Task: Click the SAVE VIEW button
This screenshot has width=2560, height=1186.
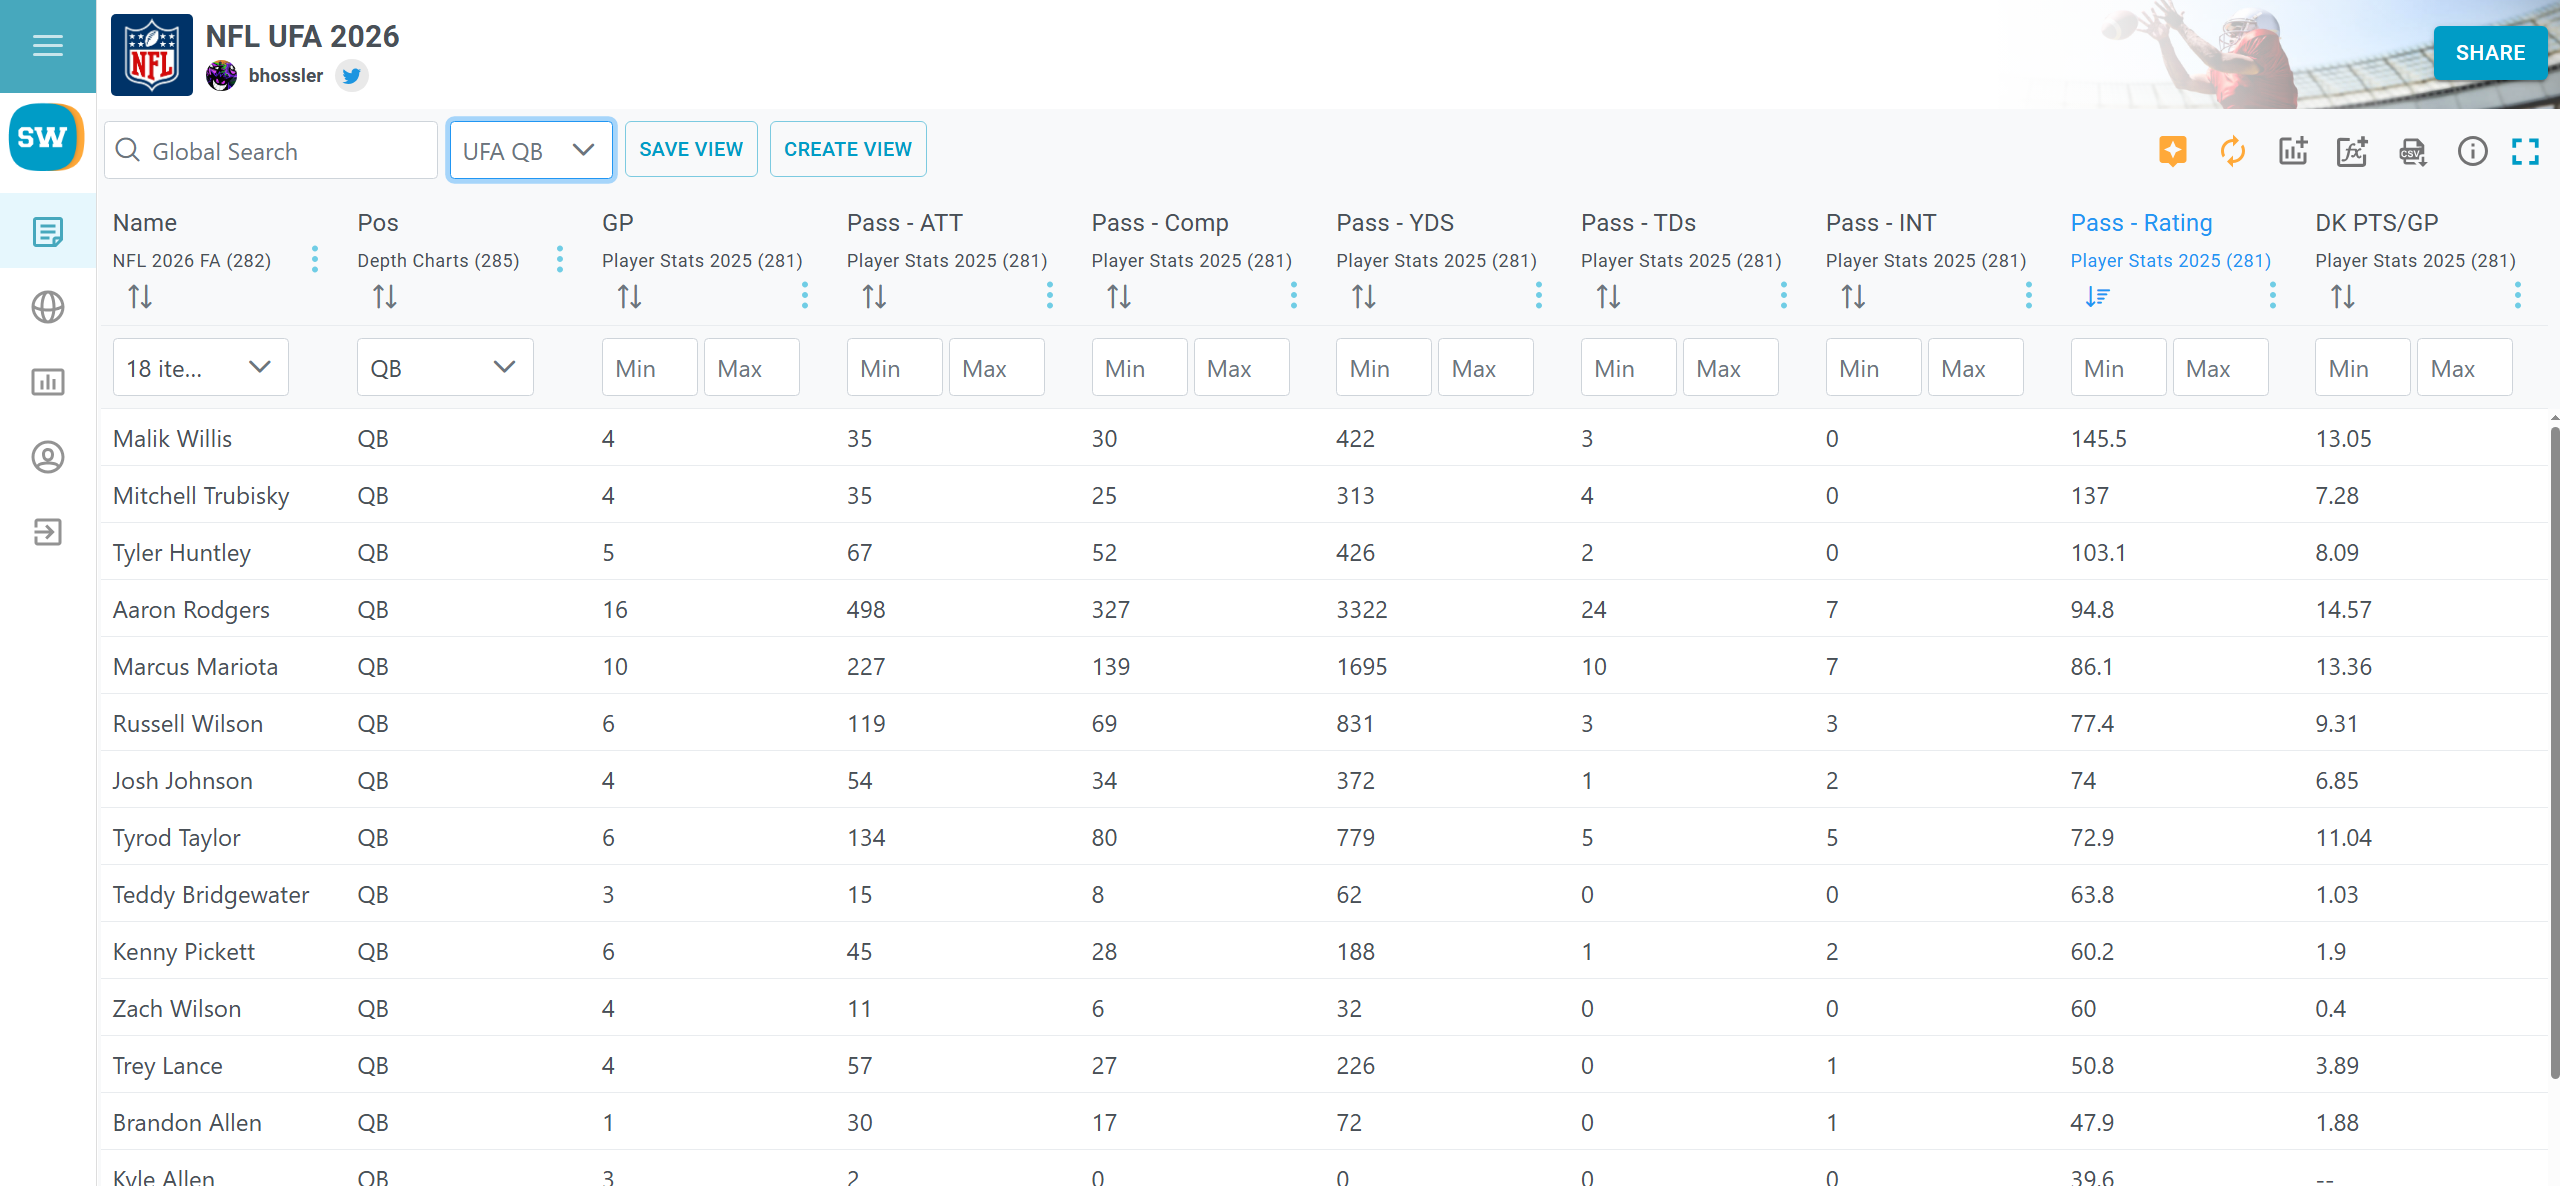Action: click(691, 149)
